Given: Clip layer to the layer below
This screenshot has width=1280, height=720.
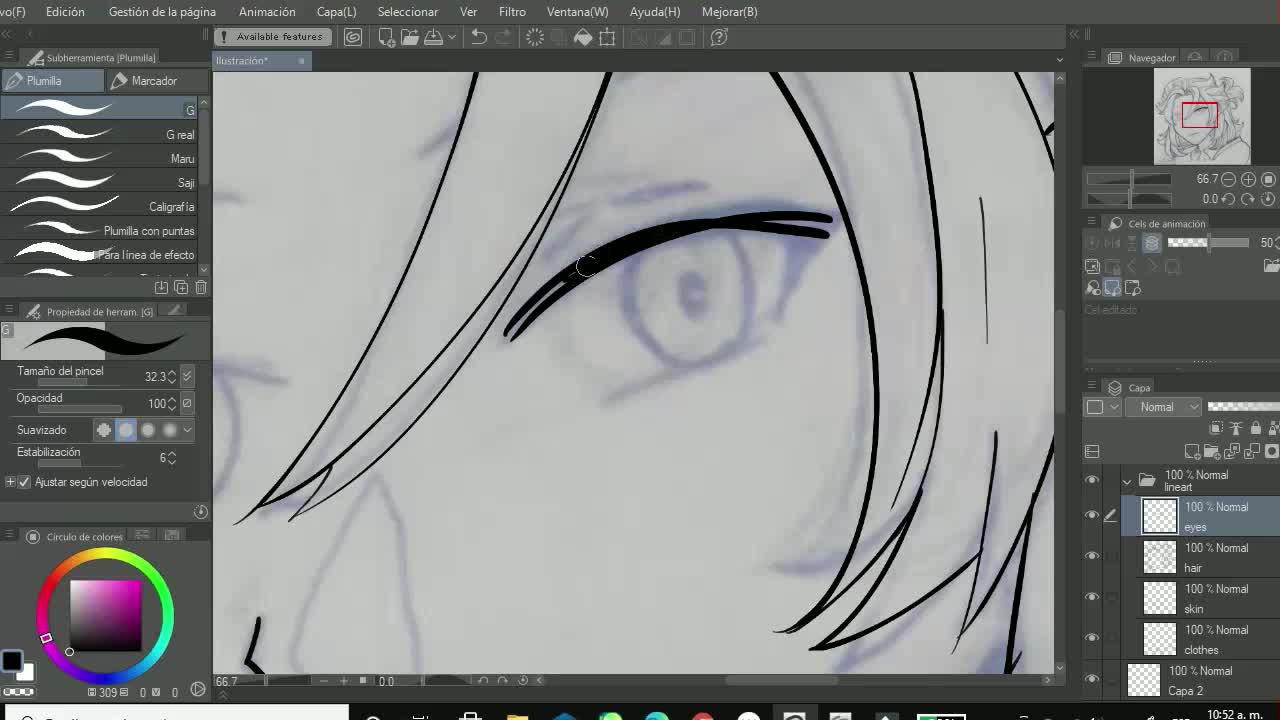Looking at the screenshot, I should click(1216, 428).
